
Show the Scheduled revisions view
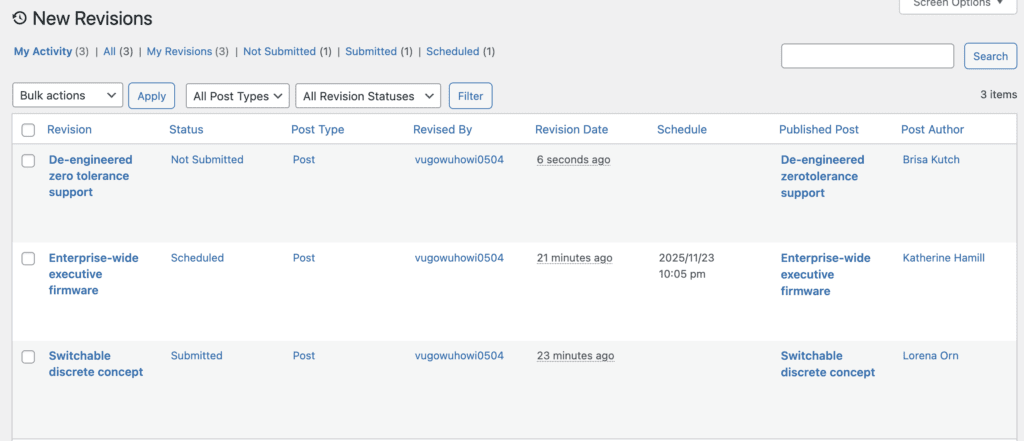[x=452, y=51]
